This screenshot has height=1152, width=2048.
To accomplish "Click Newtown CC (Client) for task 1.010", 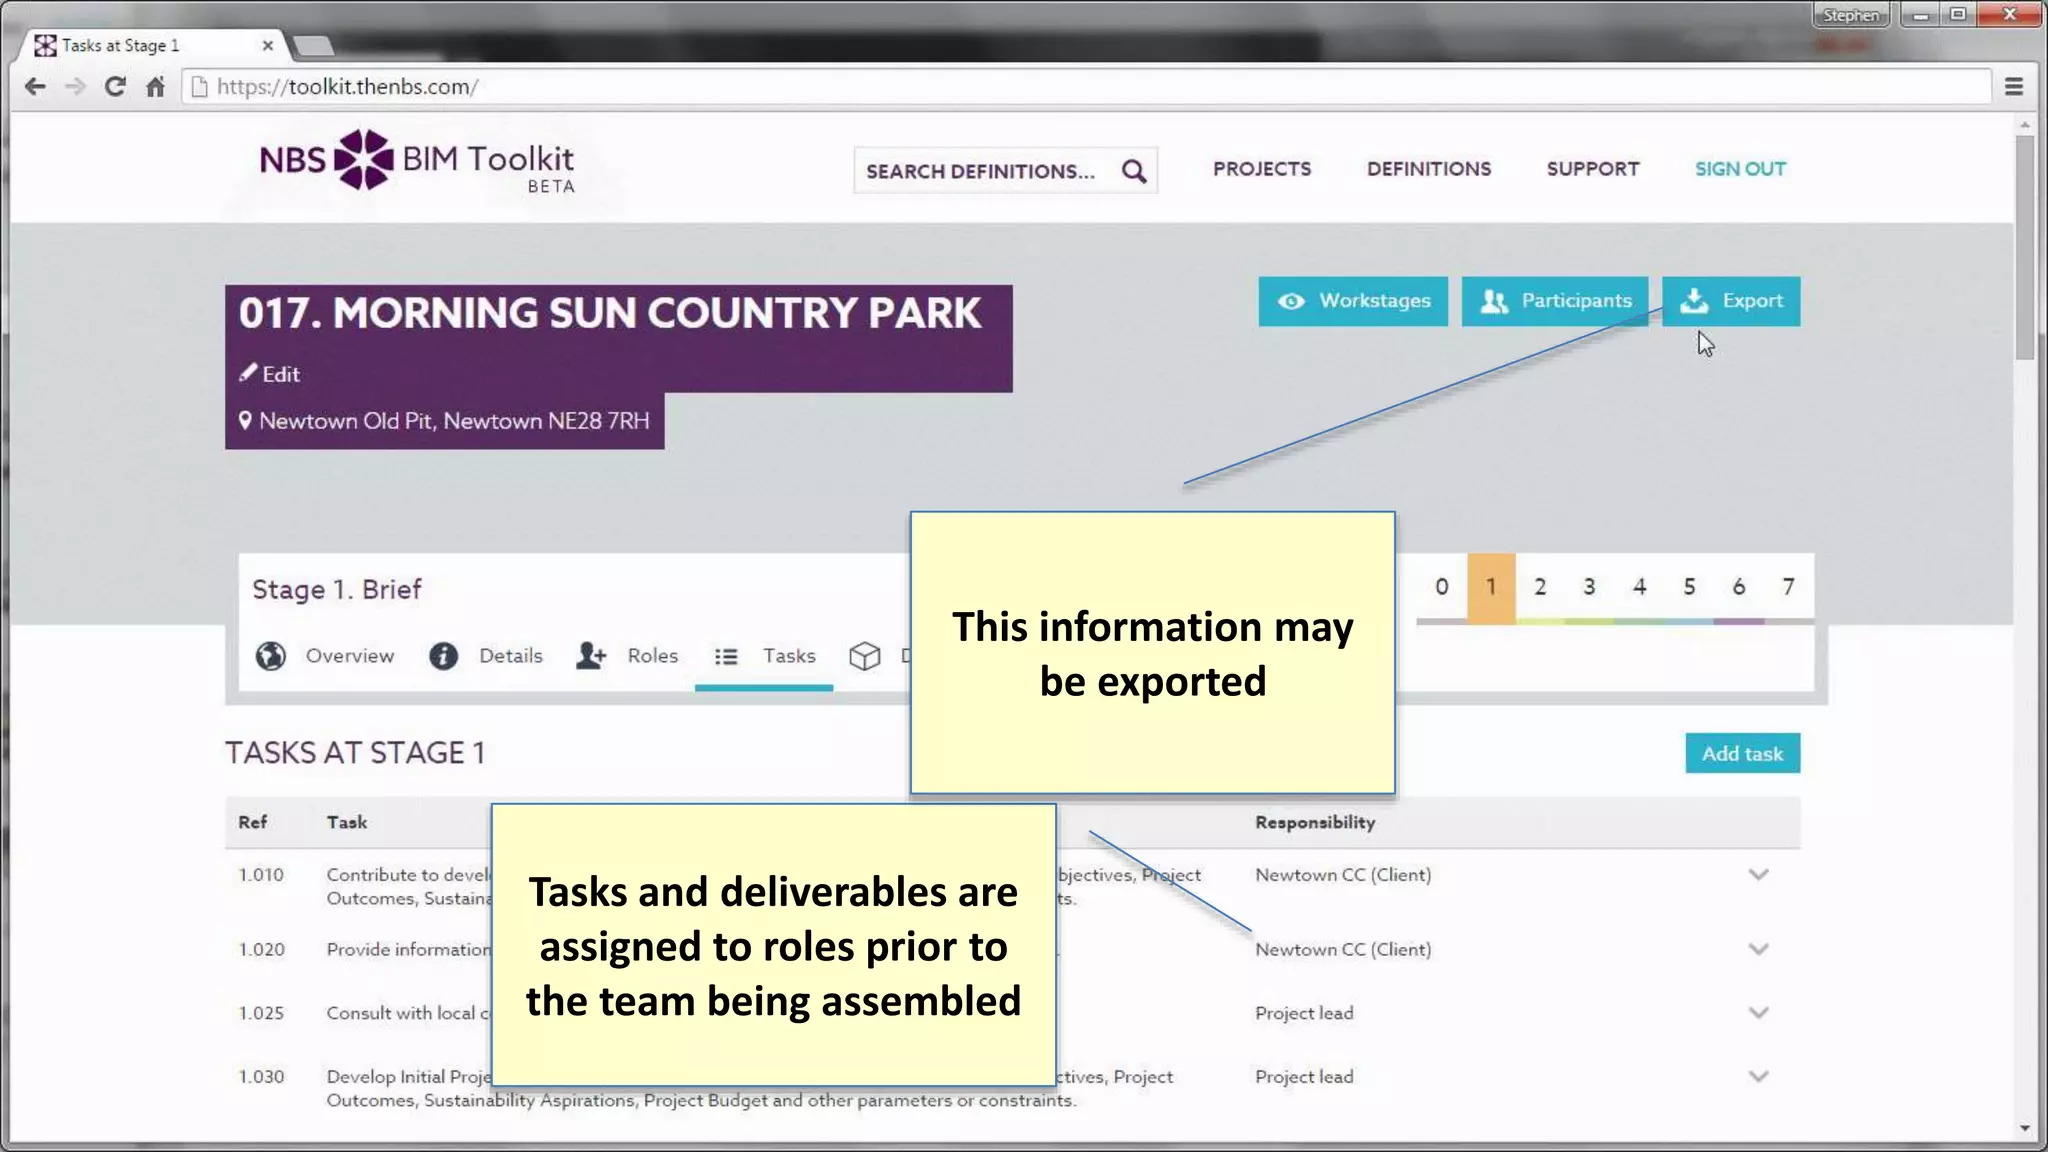I will click(x=1343, y=875).
